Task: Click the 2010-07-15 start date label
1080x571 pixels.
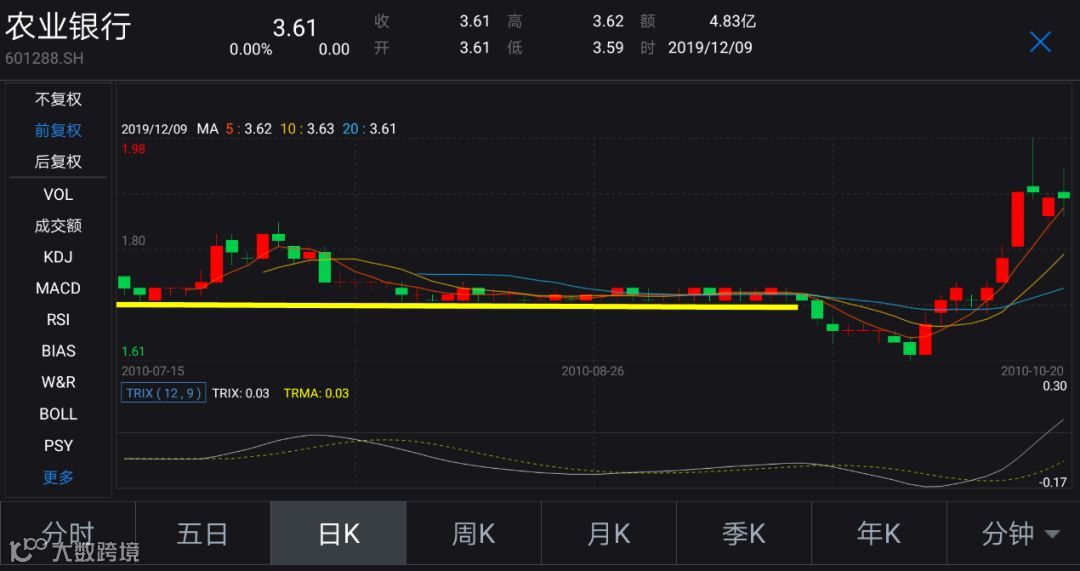Action: click(x=153, y=371)
